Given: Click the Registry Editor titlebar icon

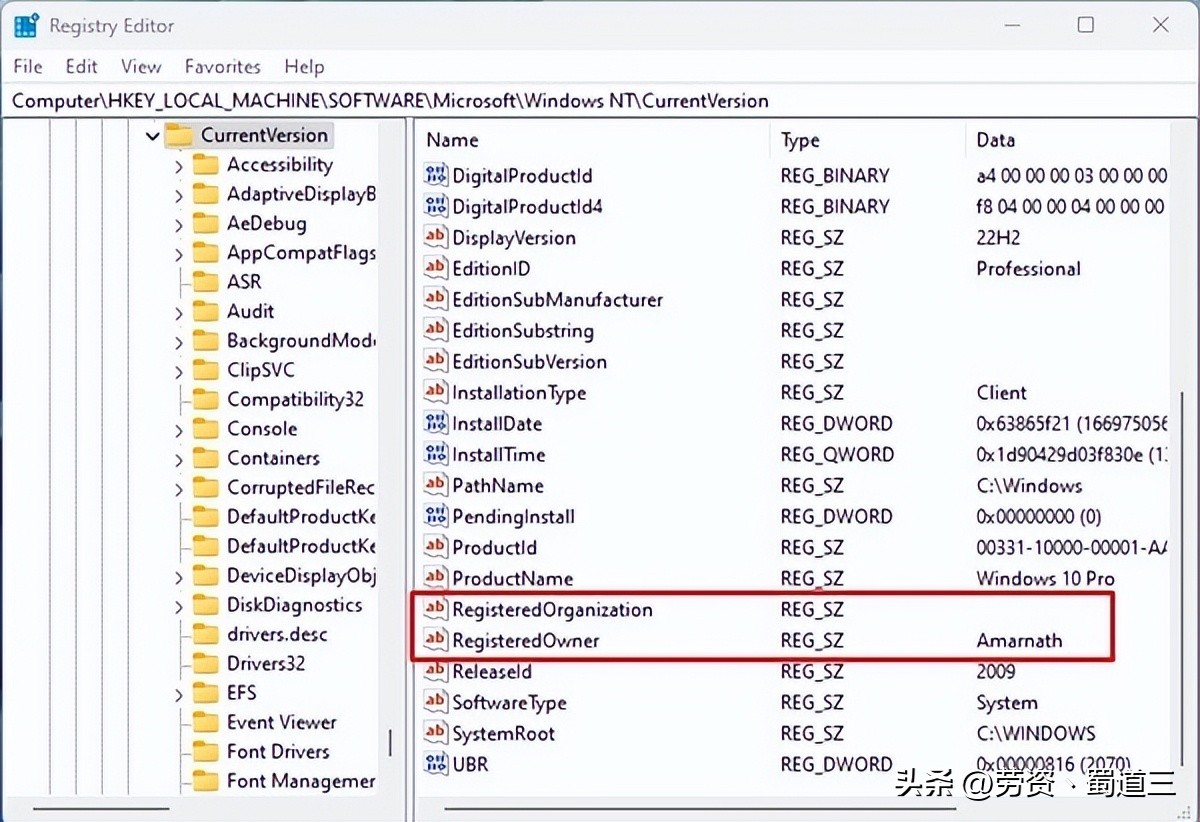Looking at the screenshot, I should pyautogui.click(x=24, y=24).
